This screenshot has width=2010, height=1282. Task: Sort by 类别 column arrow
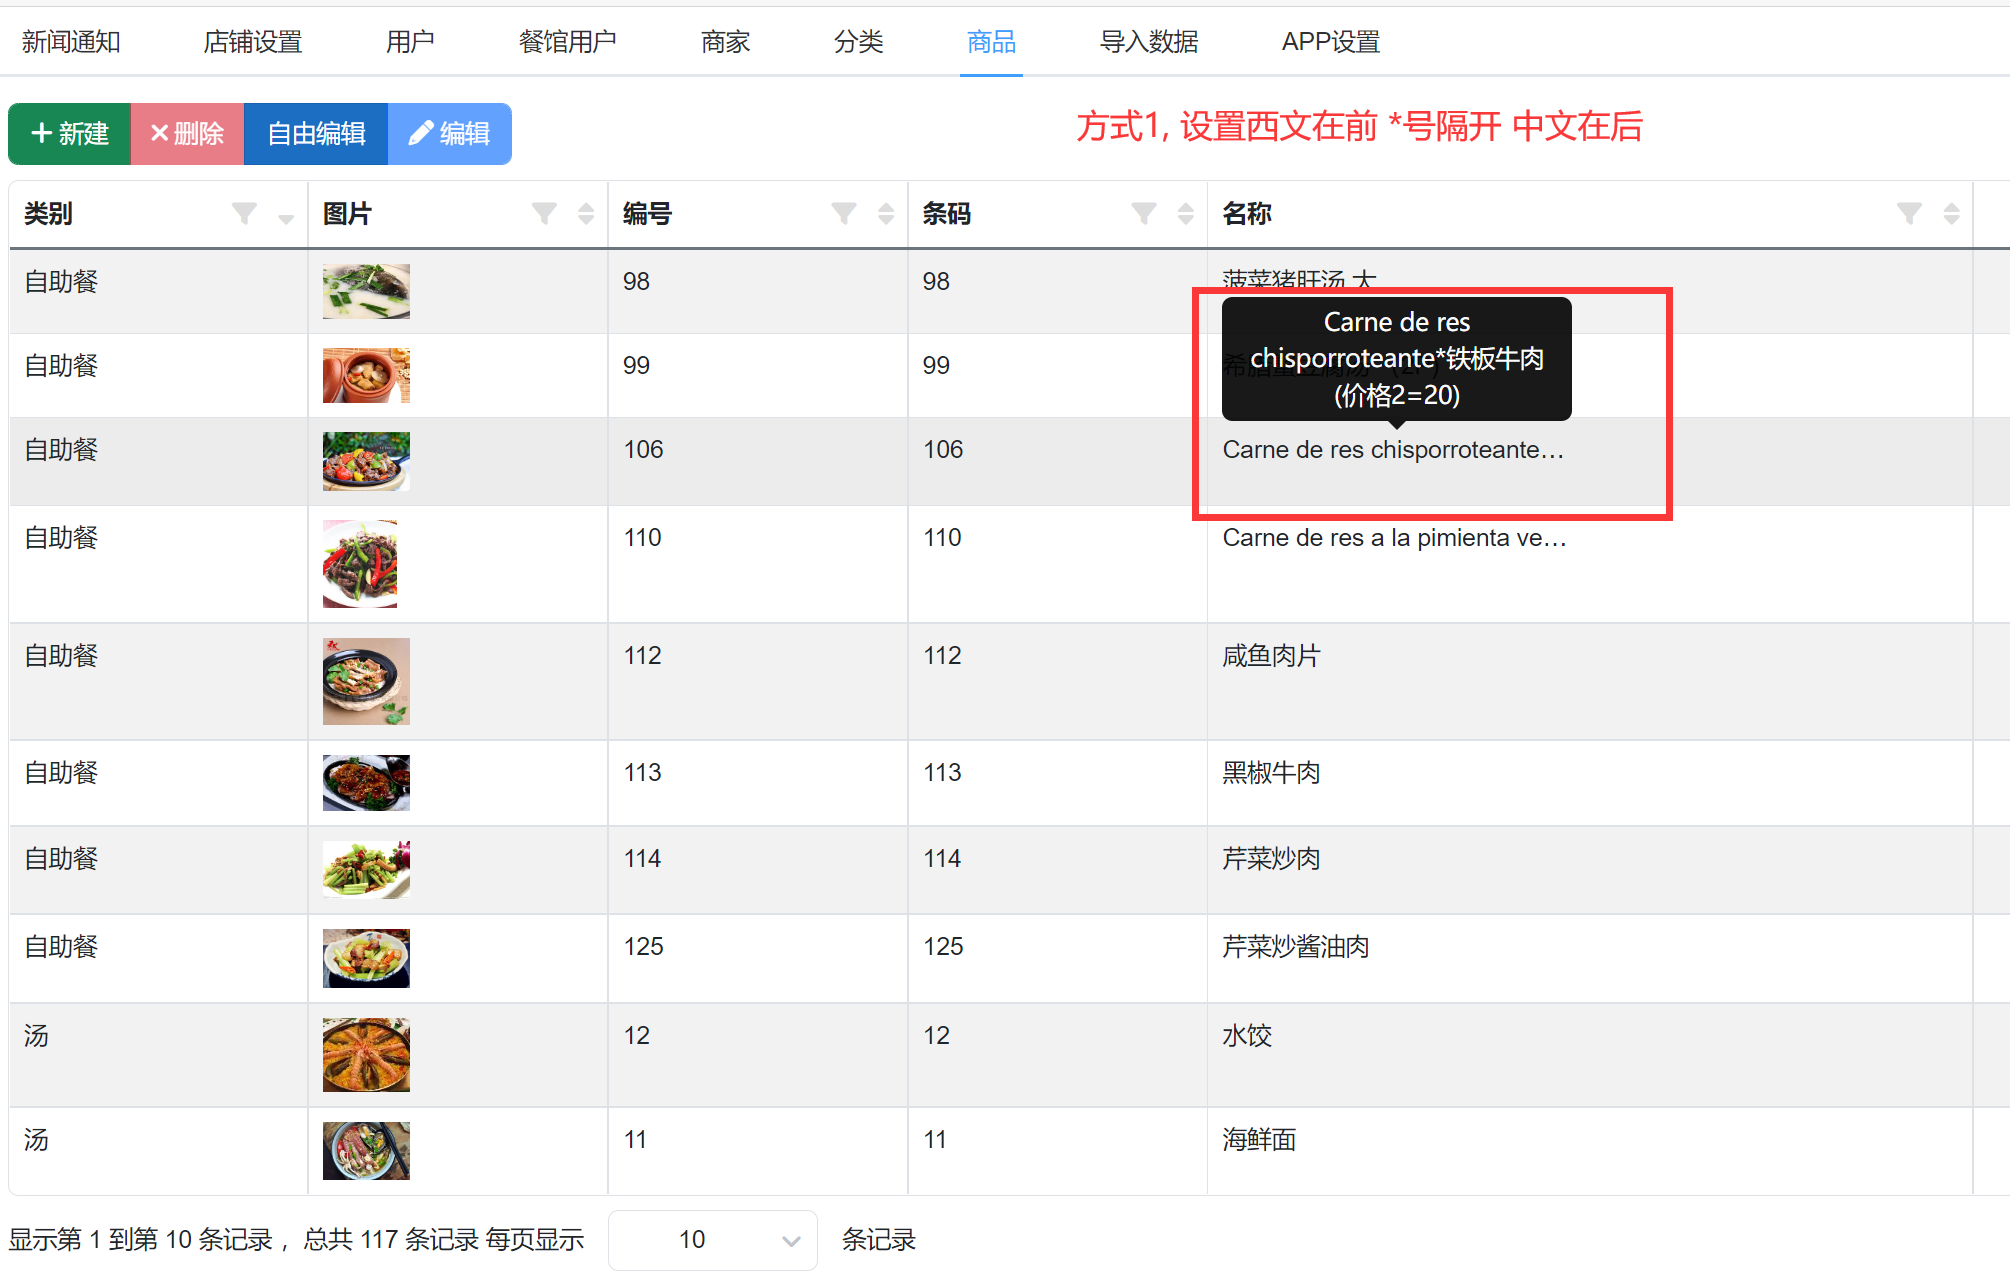286,218
